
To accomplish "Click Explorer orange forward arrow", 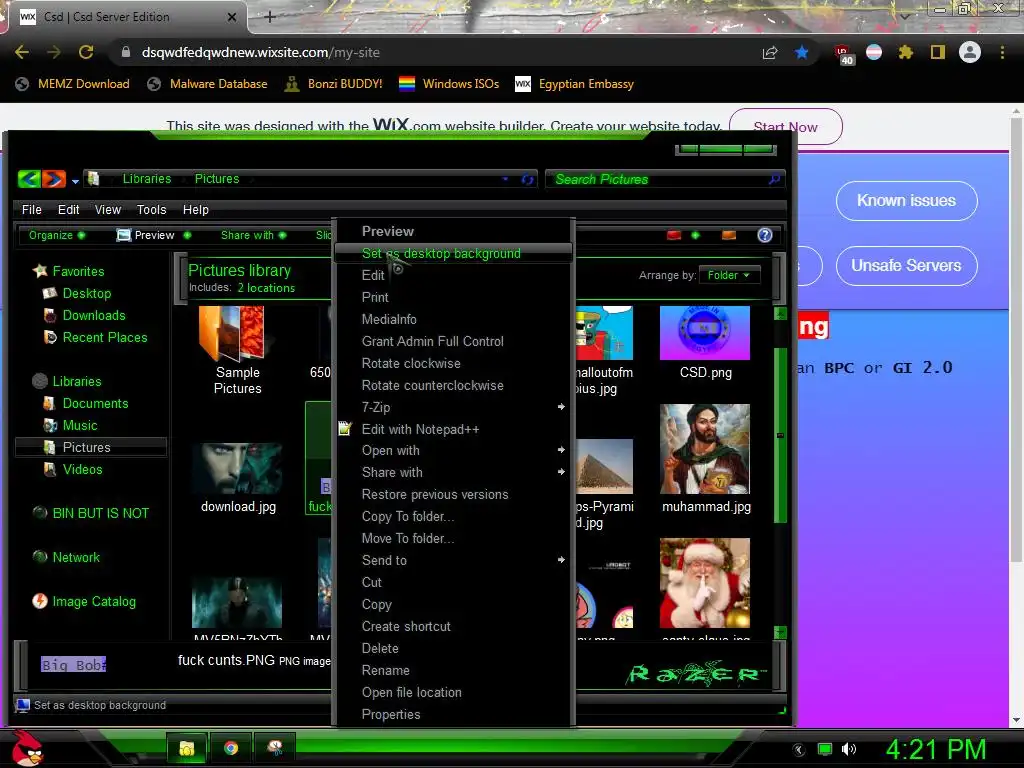I will click(54, 178).
